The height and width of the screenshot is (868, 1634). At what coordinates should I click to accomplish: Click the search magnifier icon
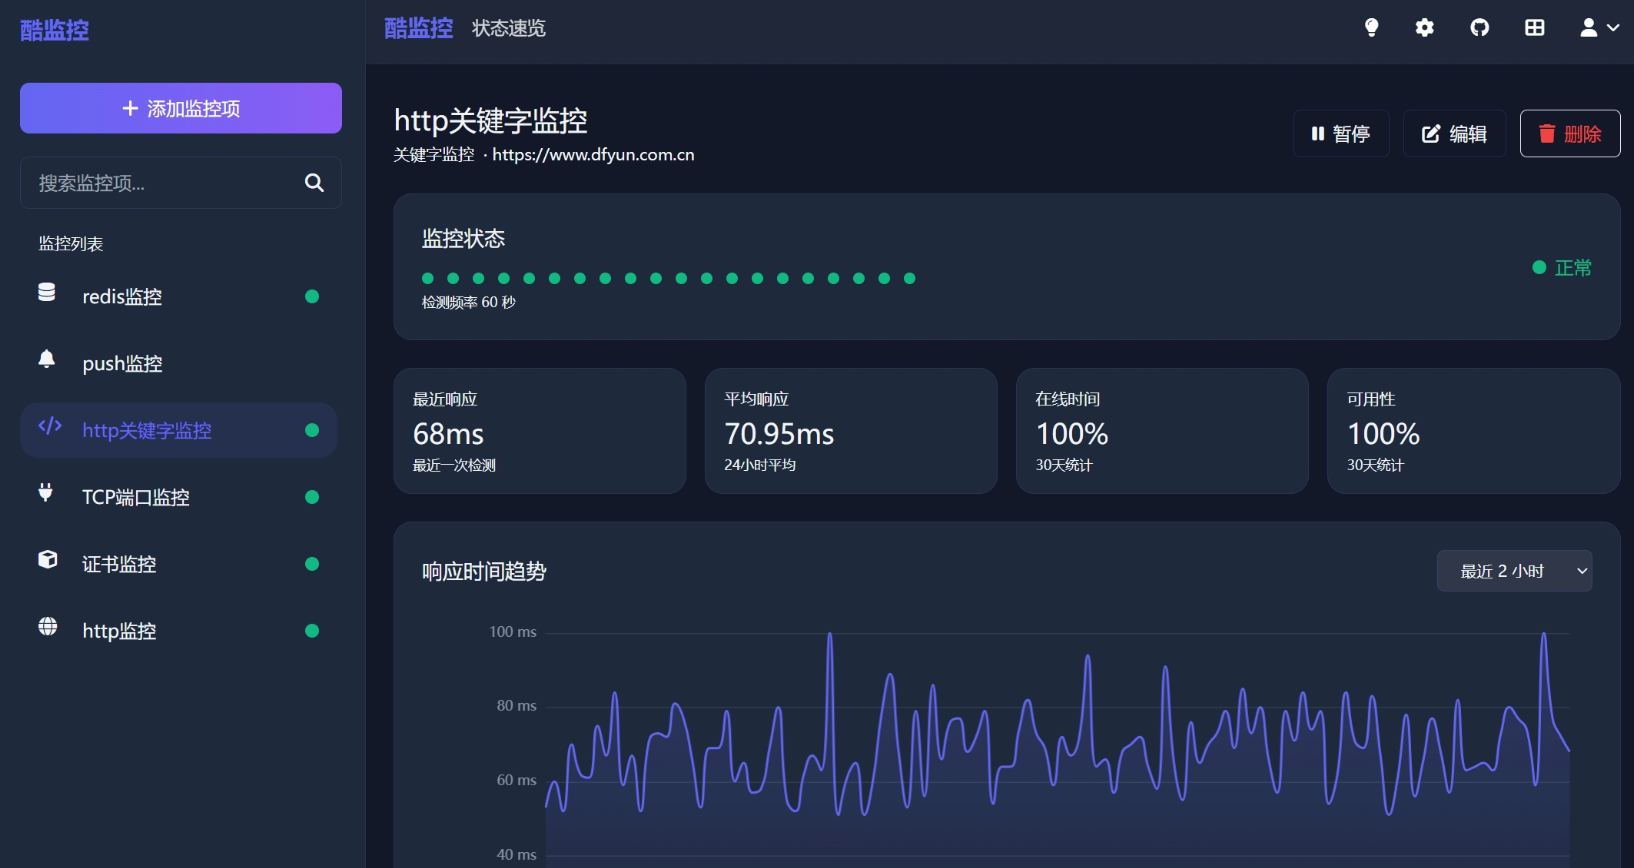314,183
